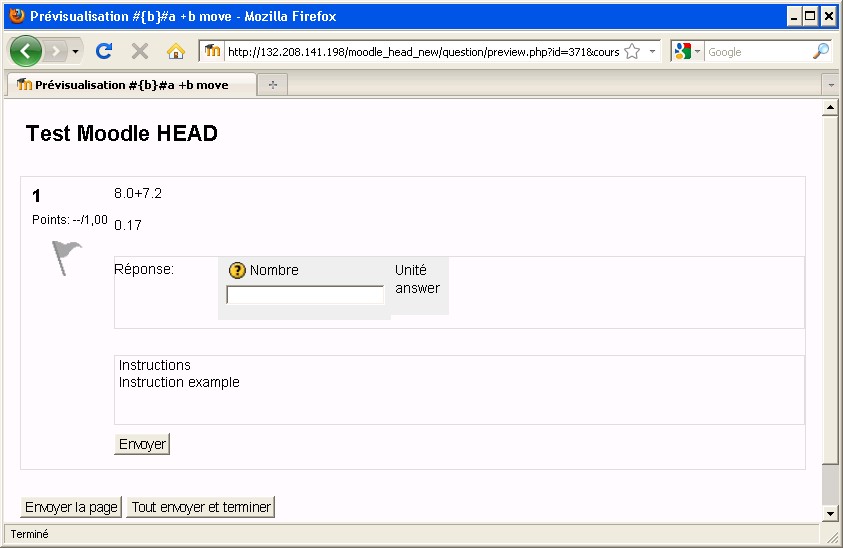Click the Nombre answer input field
Image resolution: width=843 pixels, height=548 pixels.
pos(305,295)
